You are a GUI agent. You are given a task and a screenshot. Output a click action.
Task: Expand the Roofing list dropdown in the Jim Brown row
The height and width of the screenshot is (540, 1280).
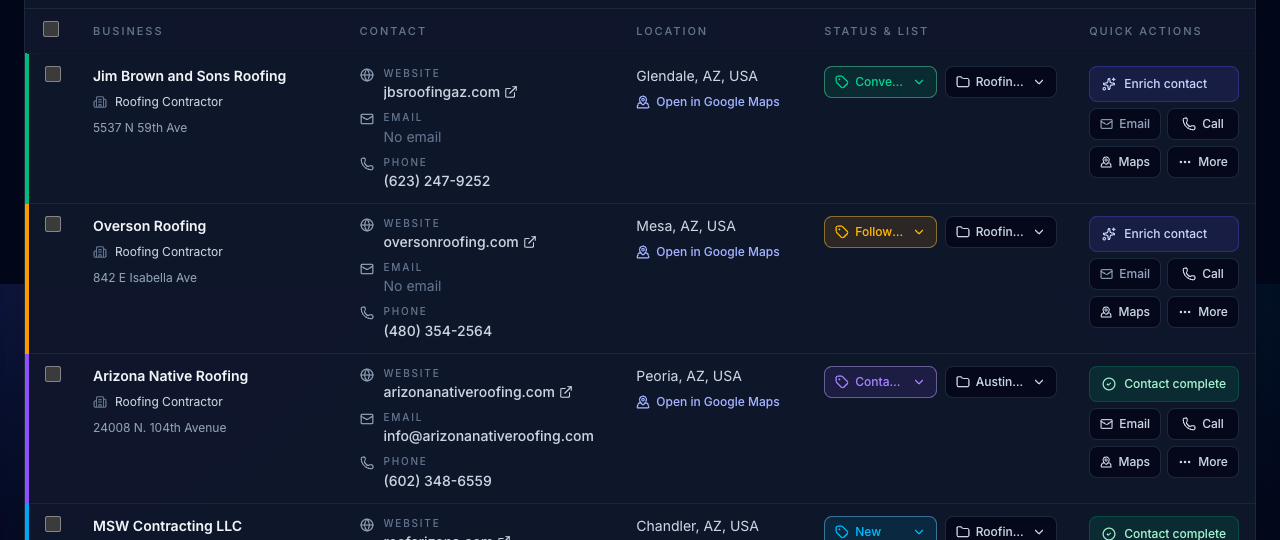(x=1001, y=82)
